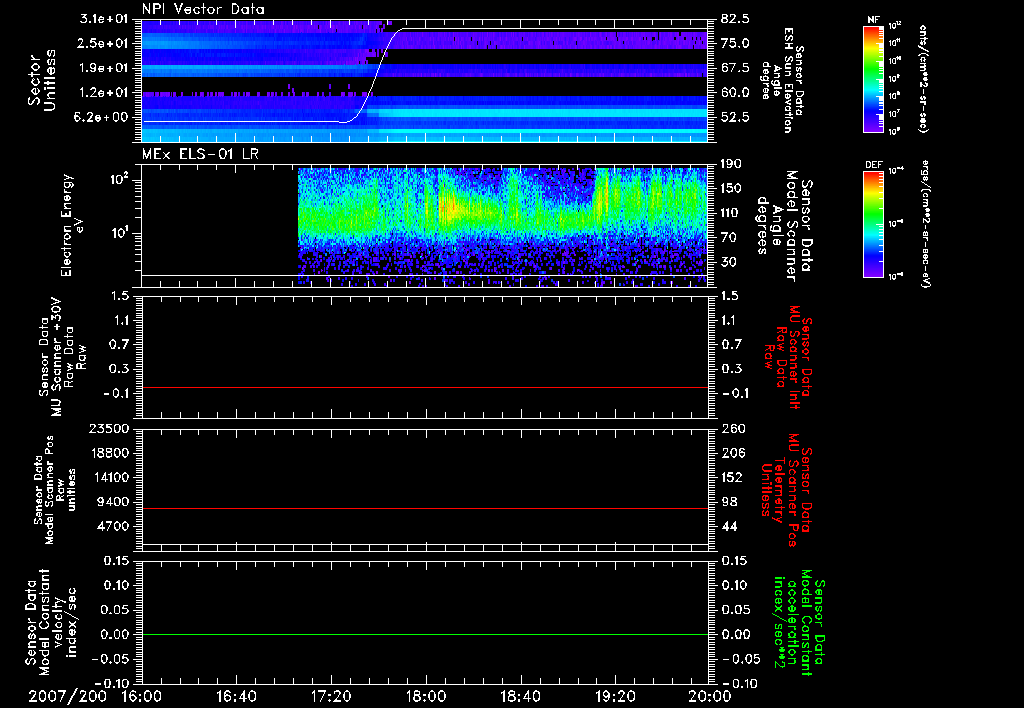Click the 75.0 degree tick label
The width and height of the screenshot is (1024, 708).
[735, 43]
